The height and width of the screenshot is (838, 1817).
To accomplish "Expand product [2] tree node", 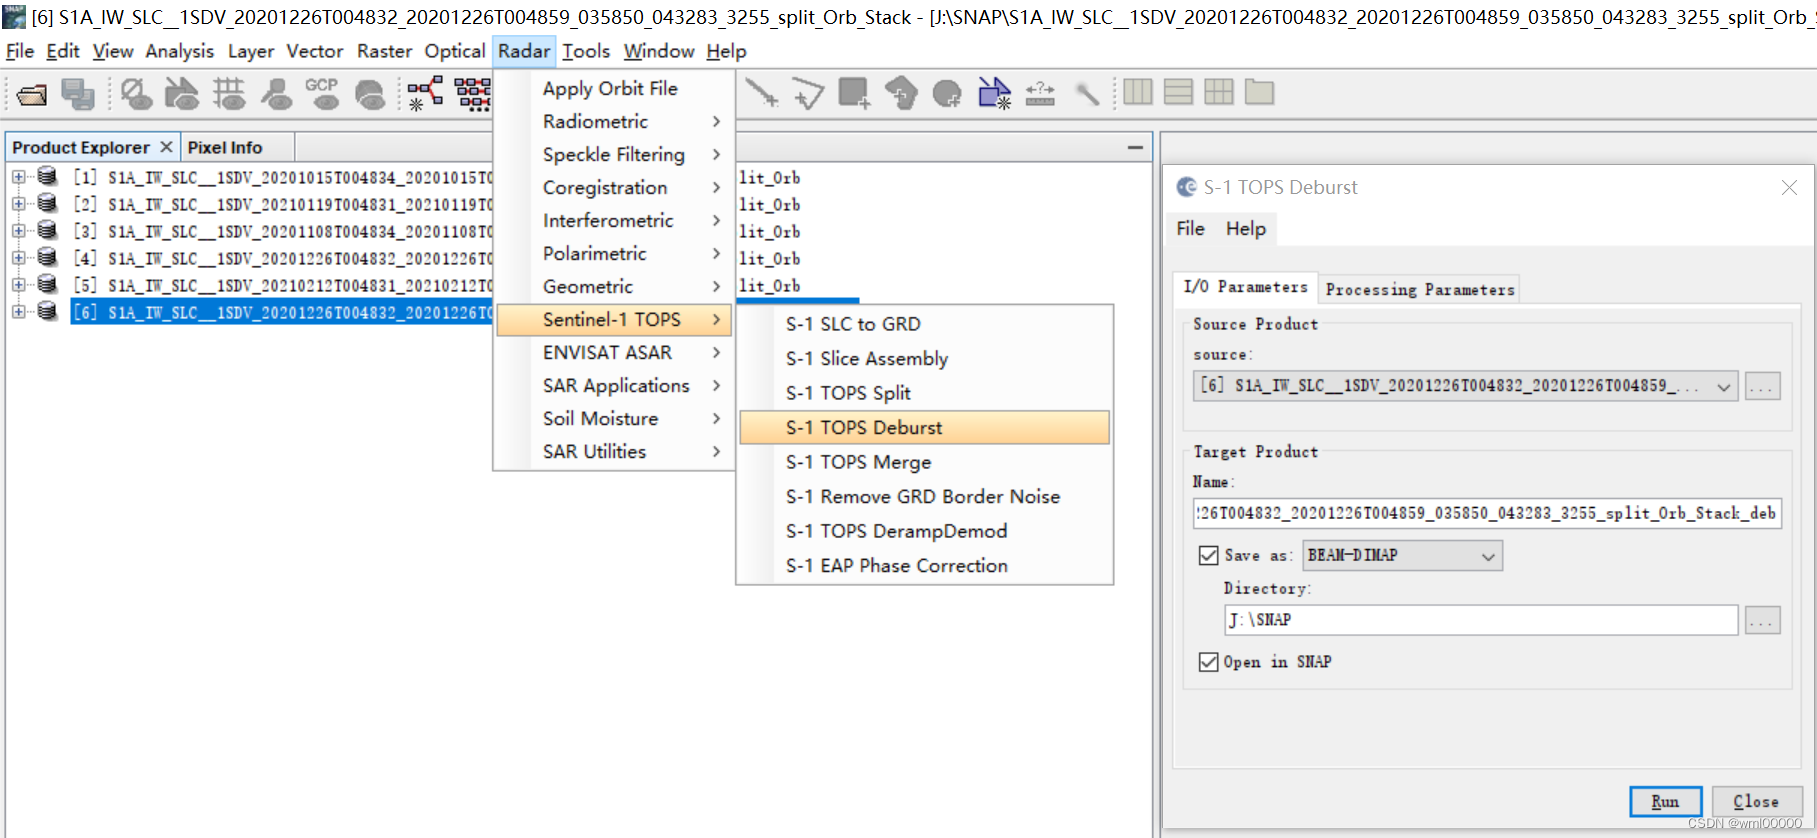I will click(x=18, y=204).
